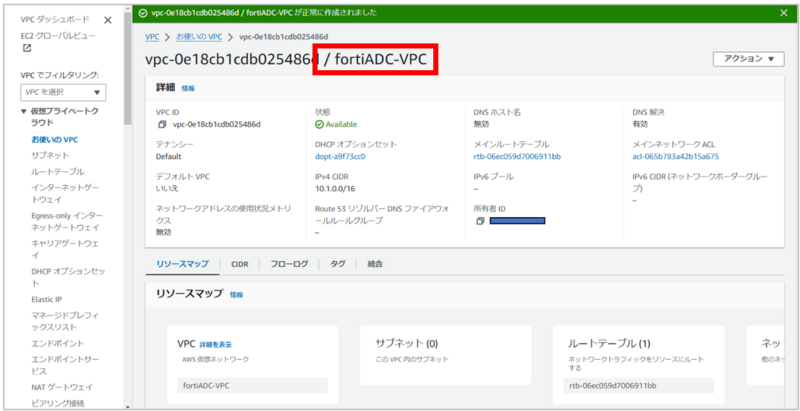Open network ACL acl-065b783a42b15a675 link
The width and height of the screenshot is (800, 411).
[676, 157]
